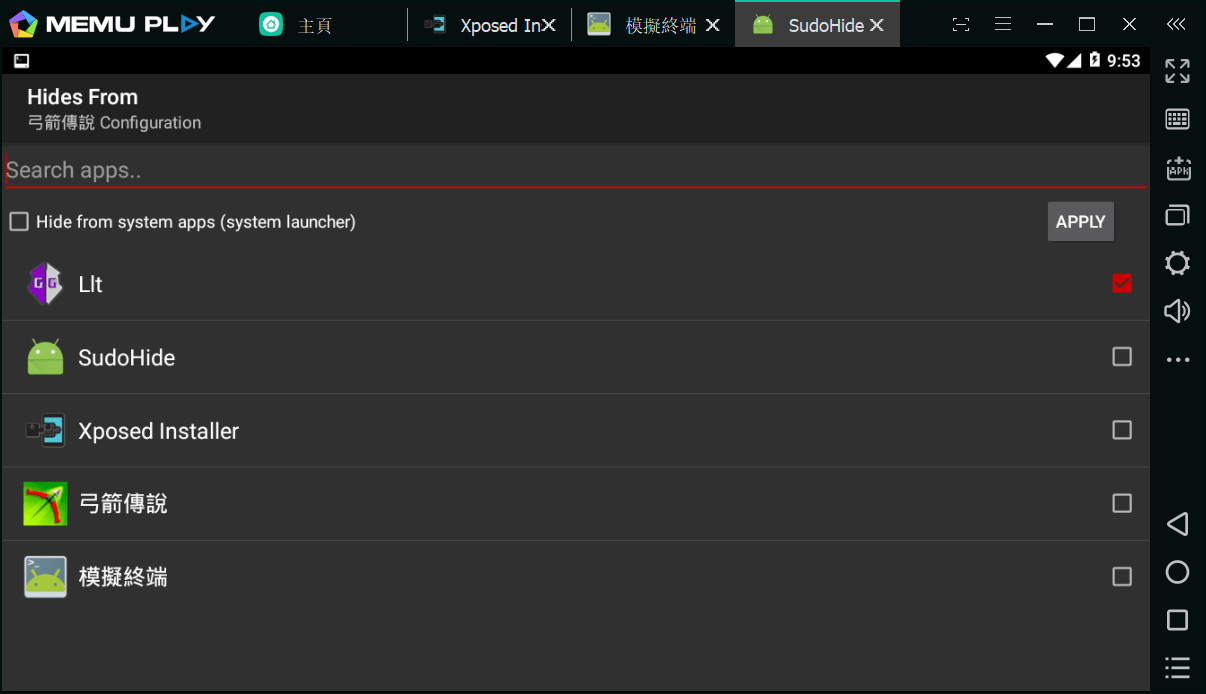The width and height of the screenshot is (1206, 694).
Task: Click the title bar screen-fit bracket icon
Action: 960,24
